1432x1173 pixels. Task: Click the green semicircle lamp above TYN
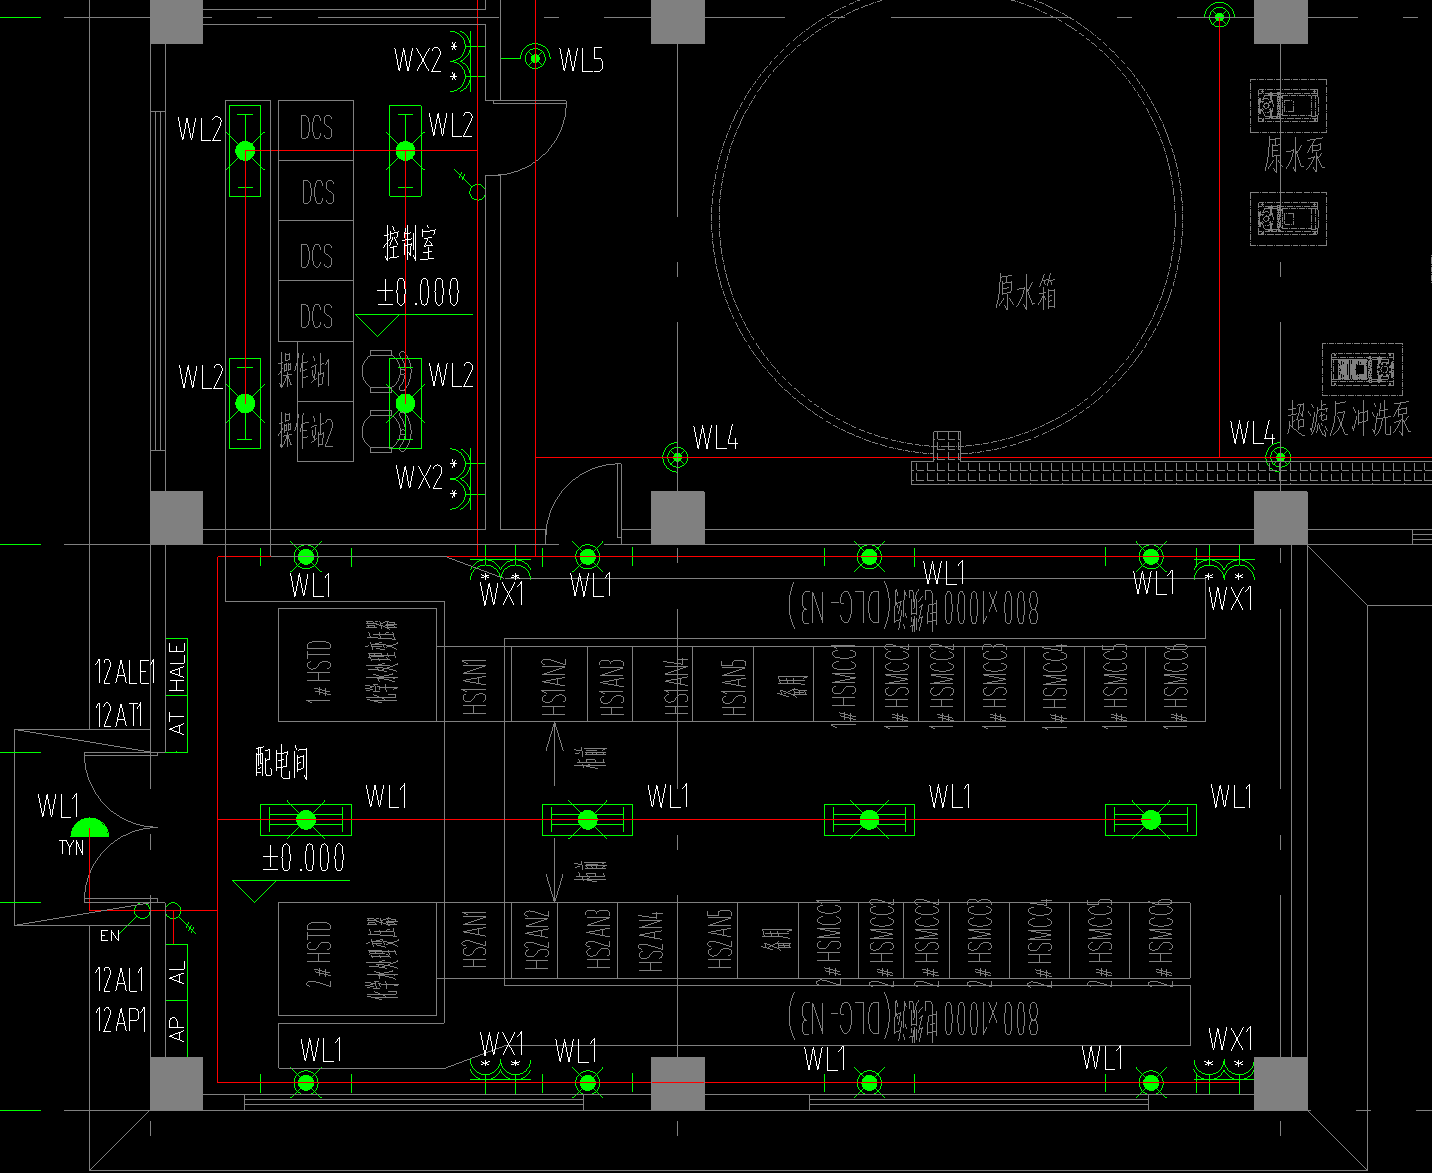[x=90, y=827]
